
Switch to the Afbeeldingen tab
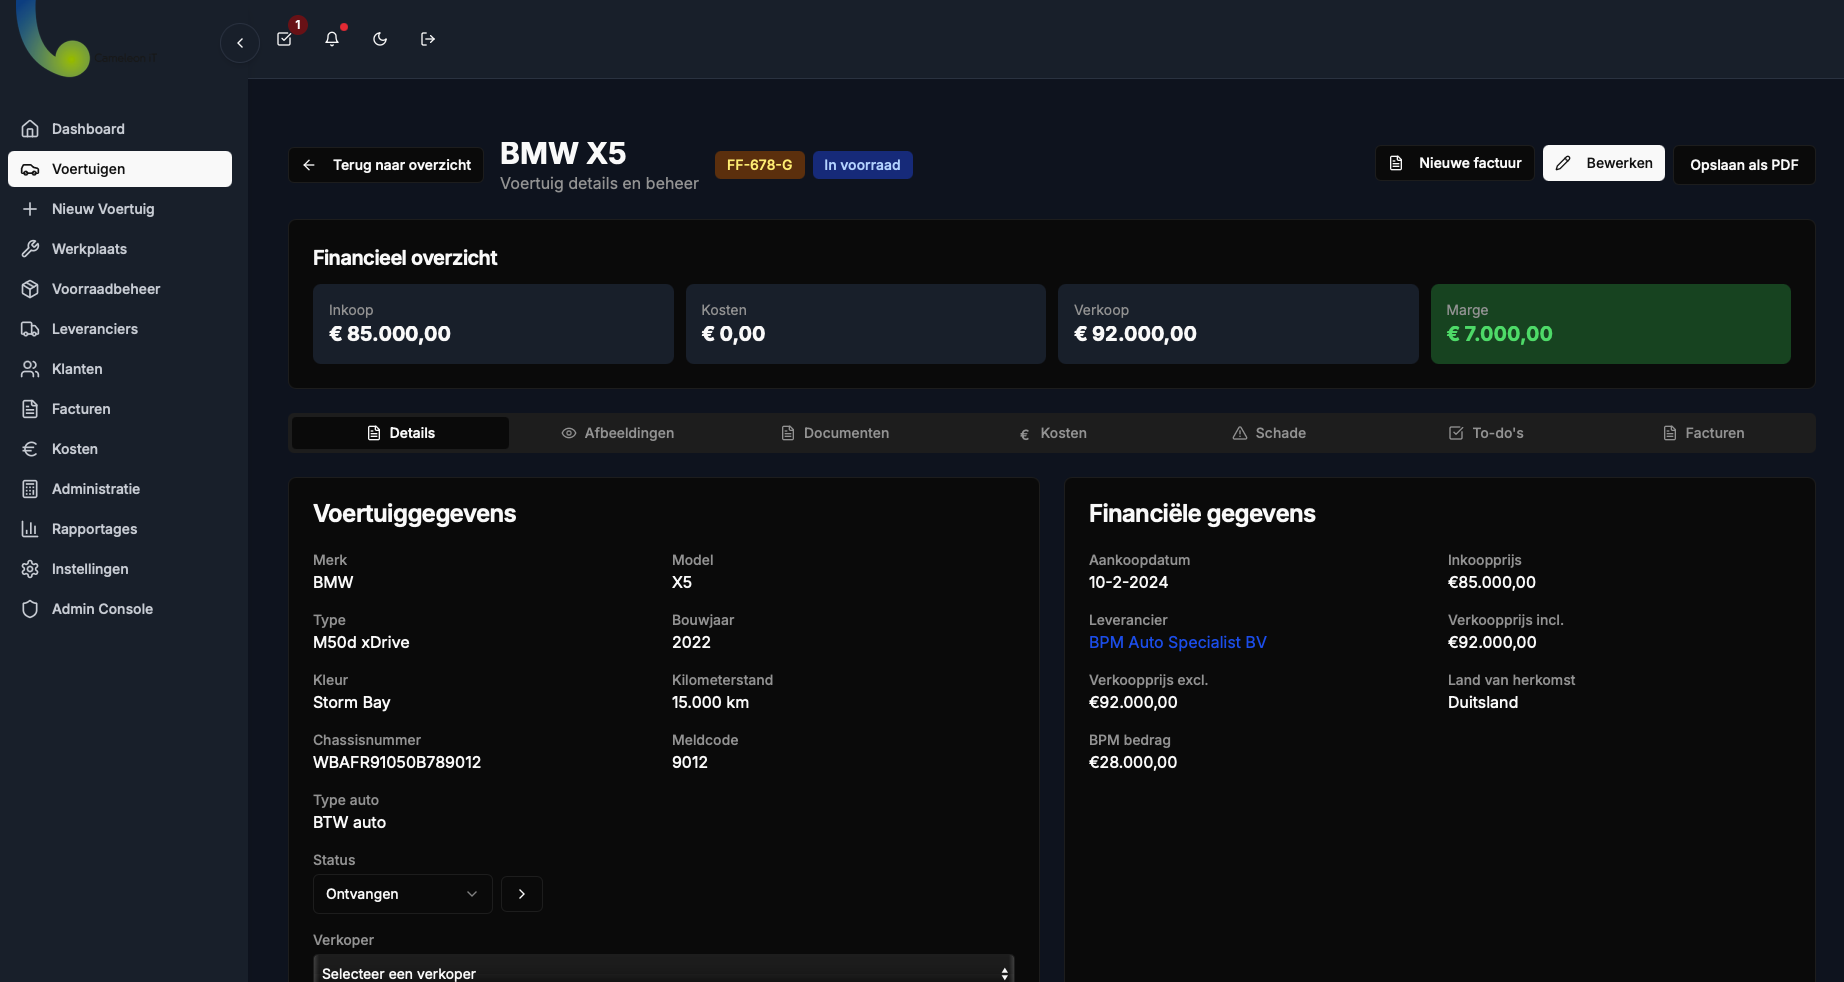[617, 433]
